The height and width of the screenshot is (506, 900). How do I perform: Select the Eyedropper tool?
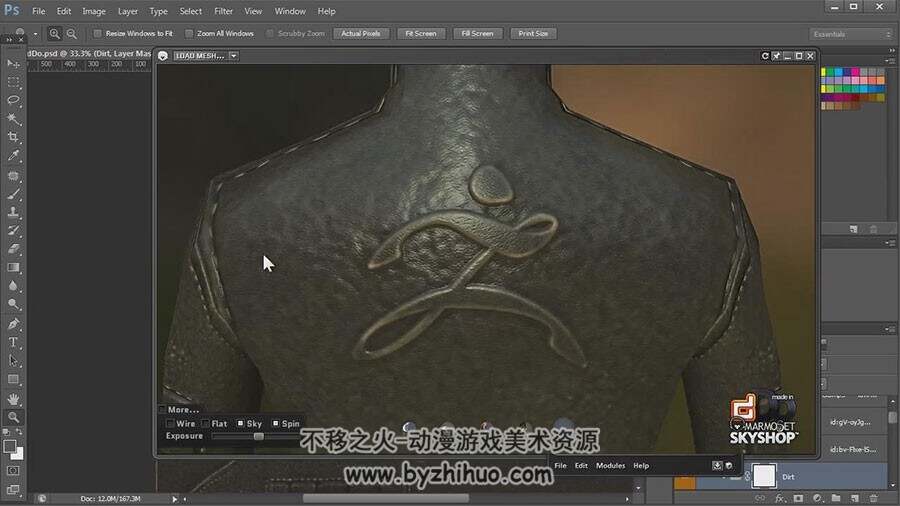pyautogui.click(x=13, y=155)
